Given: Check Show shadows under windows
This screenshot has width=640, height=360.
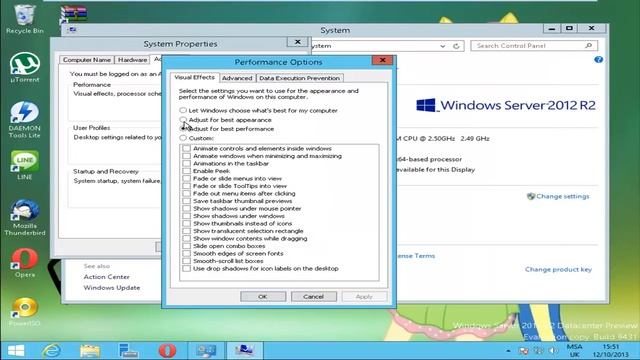Looking at the screenshot, I should coord(187,216).
